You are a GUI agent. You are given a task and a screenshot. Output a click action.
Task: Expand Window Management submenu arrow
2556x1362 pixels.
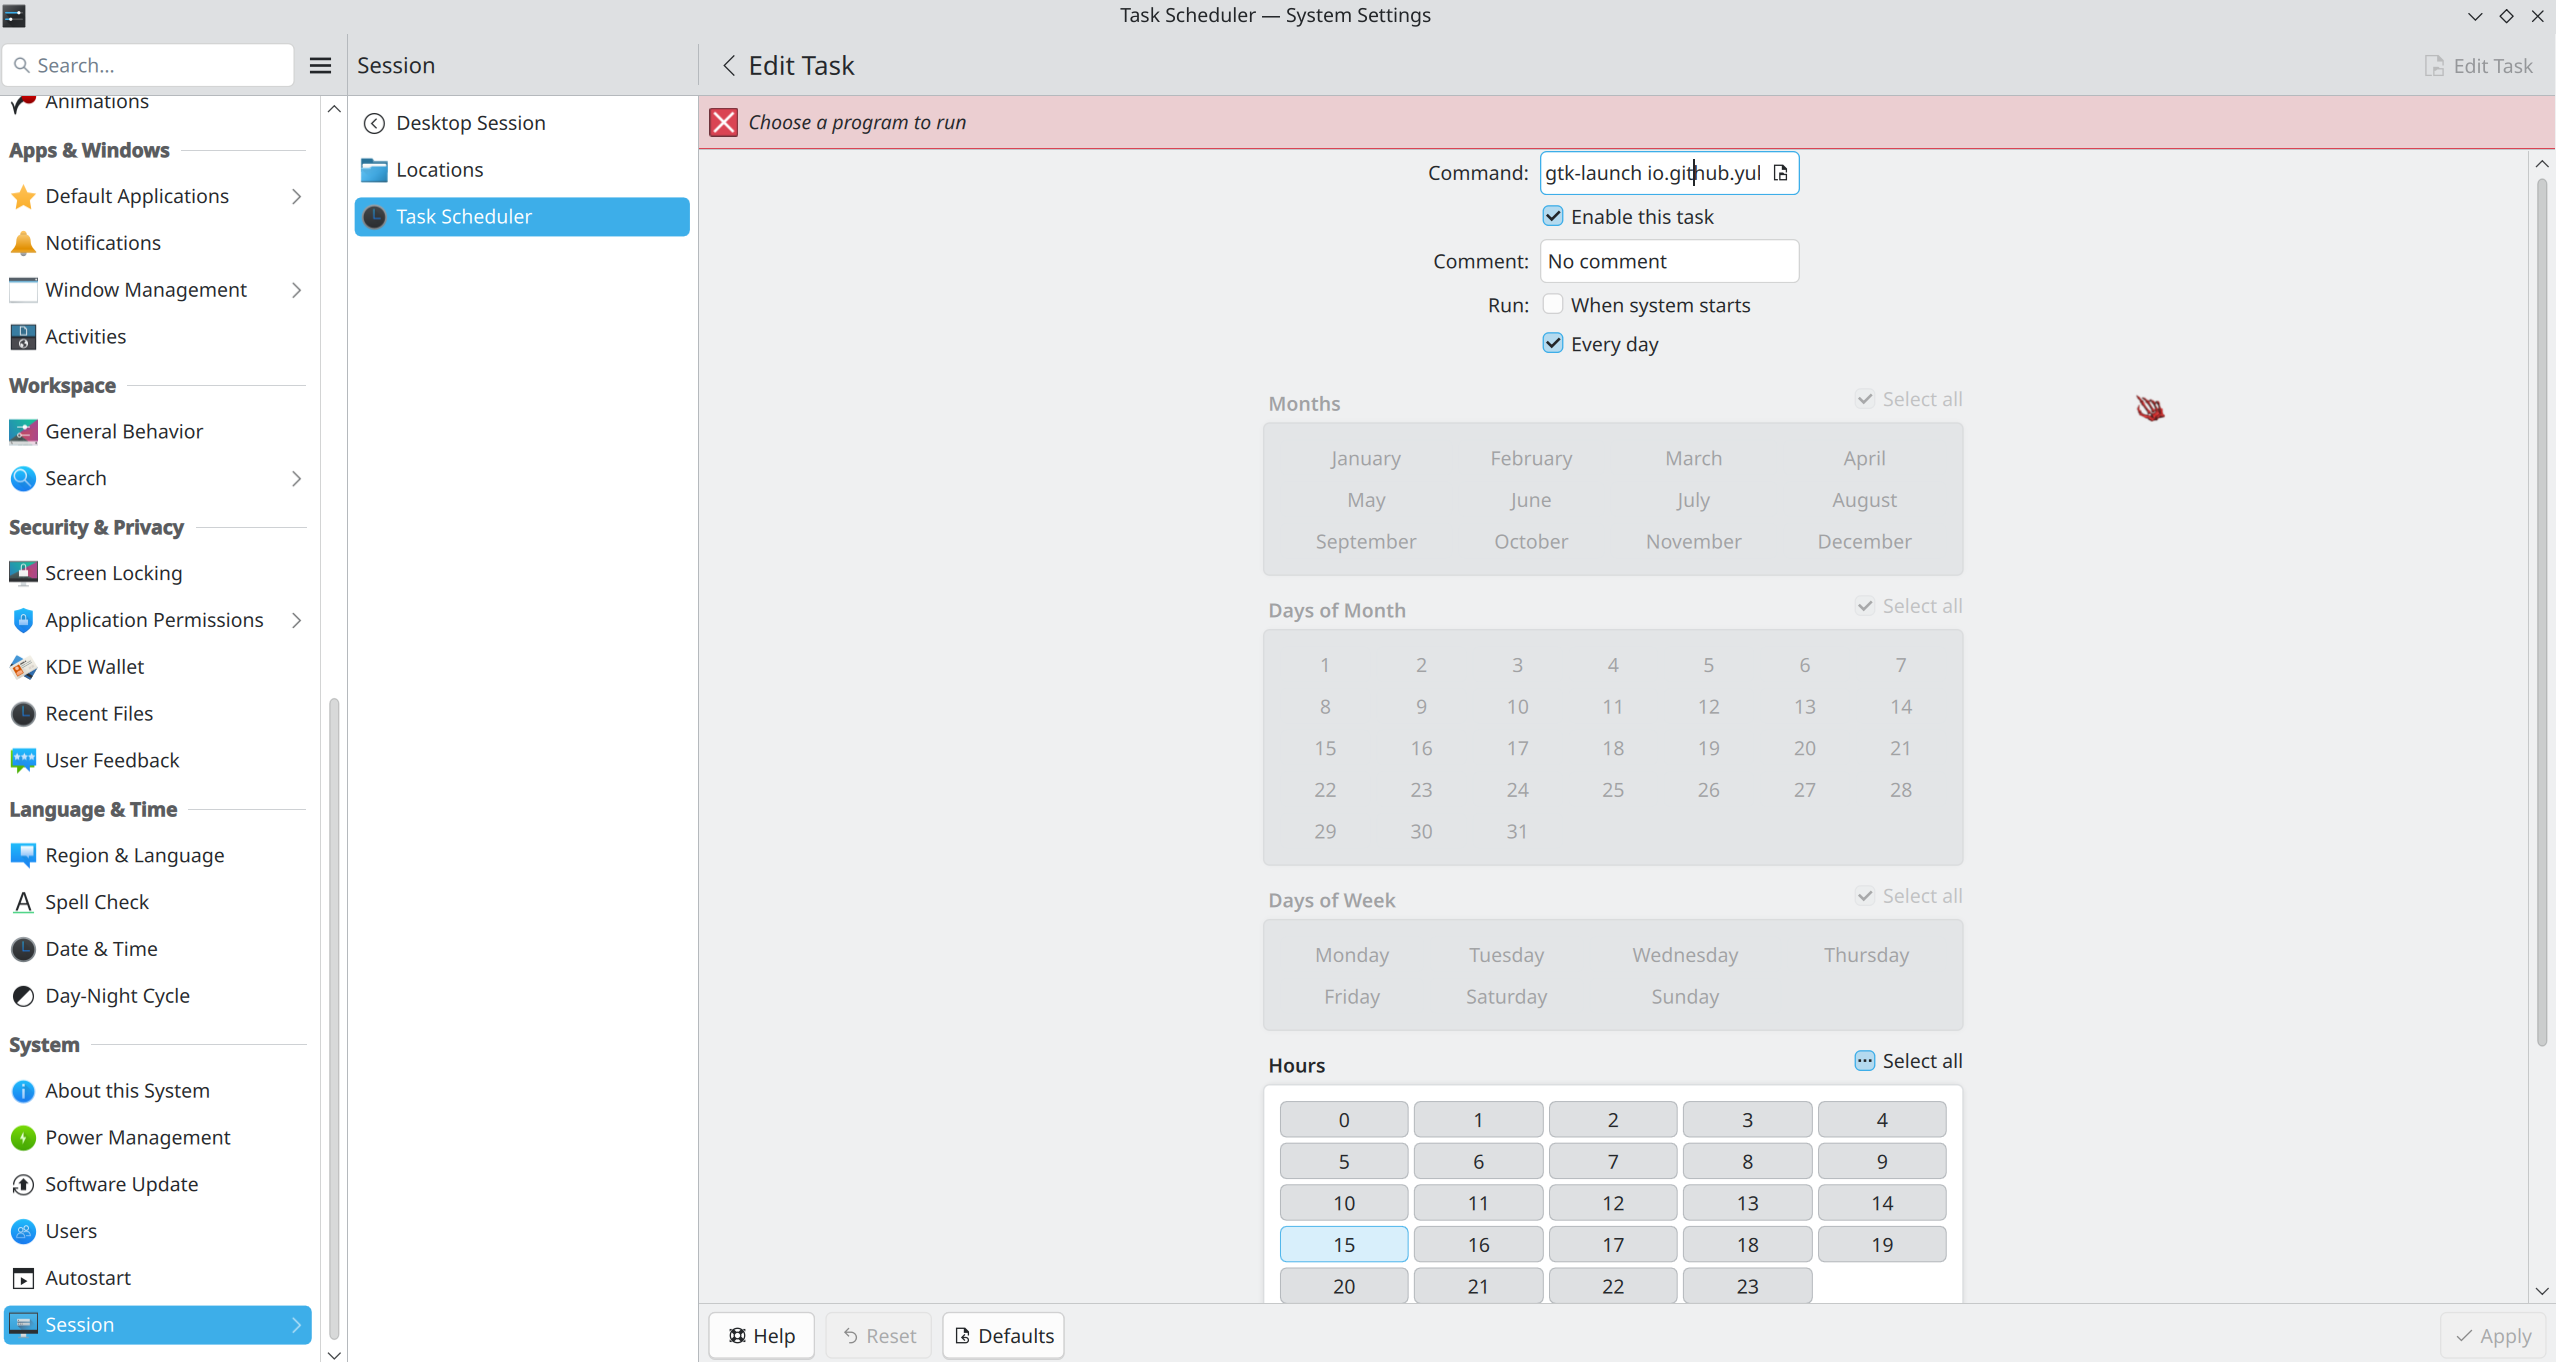(x=296, y=290)
